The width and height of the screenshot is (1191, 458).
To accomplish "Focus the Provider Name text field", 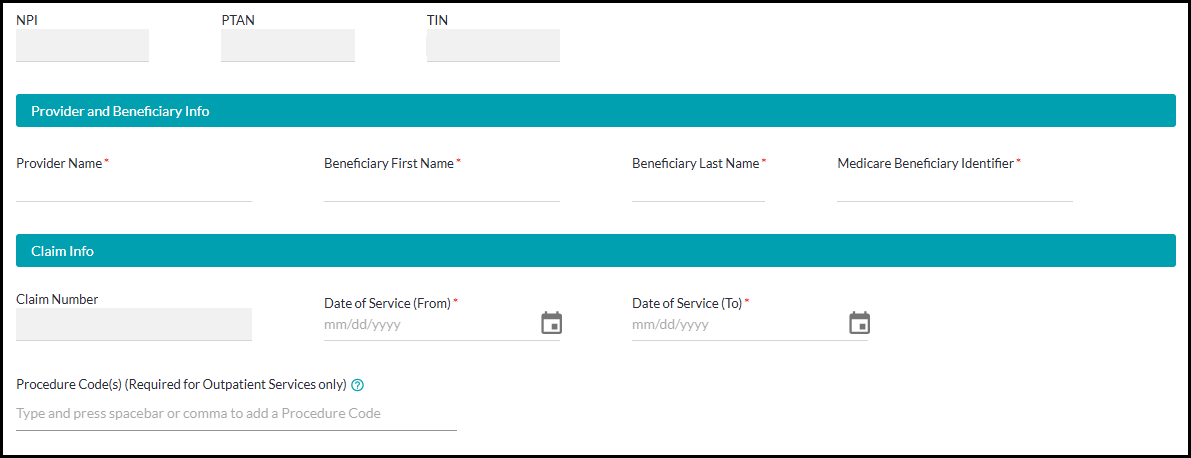I will point(133,187).
